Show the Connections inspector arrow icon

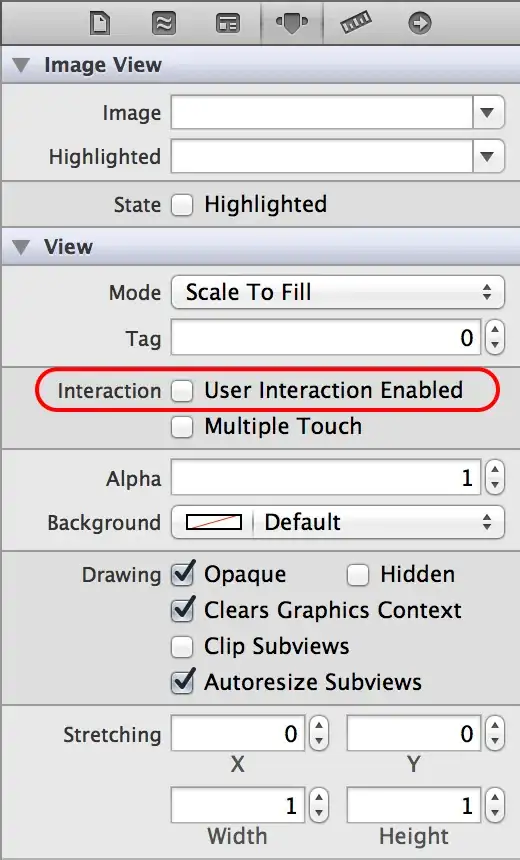point(420,24)
